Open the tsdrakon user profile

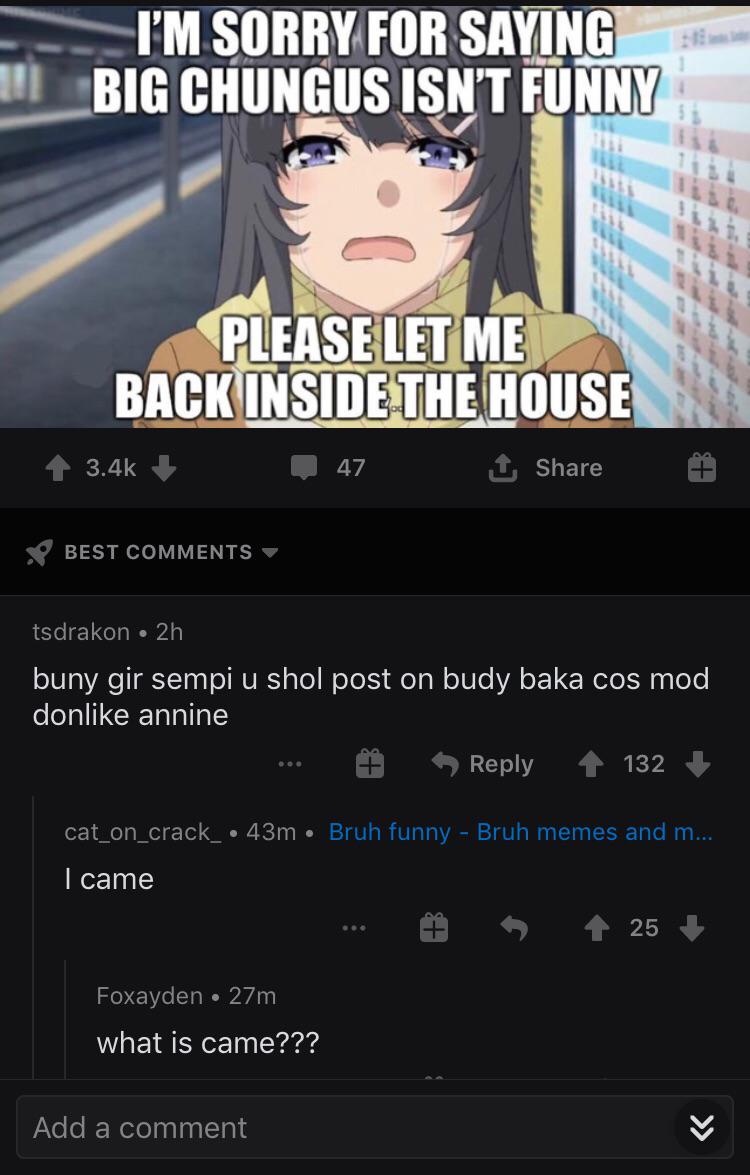click(x=81, y=632)
